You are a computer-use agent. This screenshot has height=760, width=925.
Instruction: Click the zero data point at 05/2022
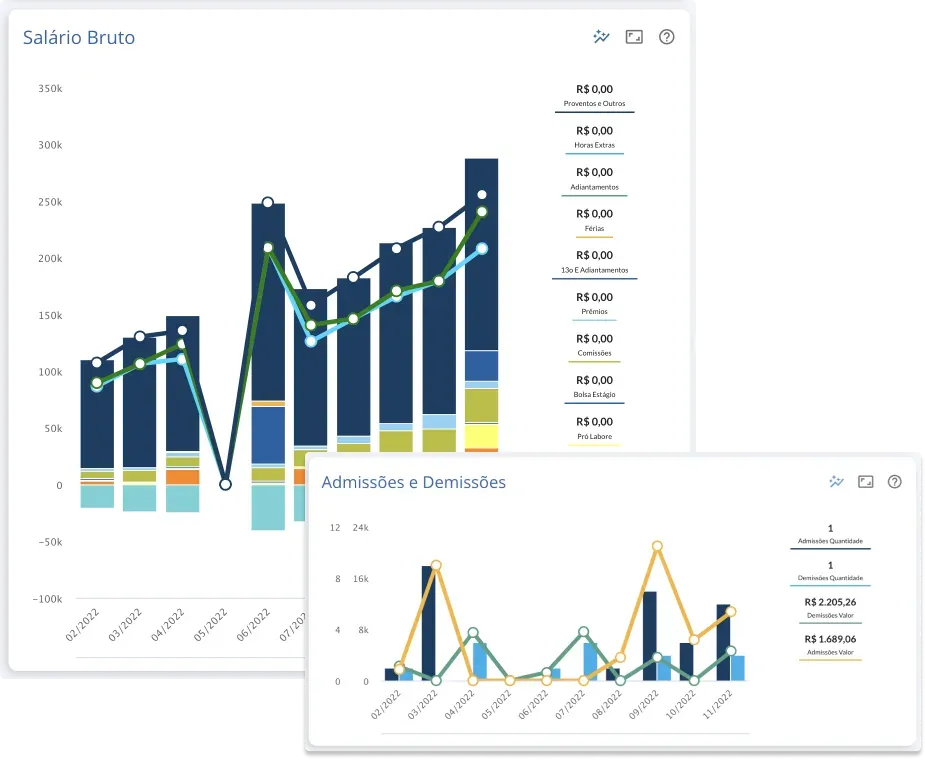tap(225, 484)
